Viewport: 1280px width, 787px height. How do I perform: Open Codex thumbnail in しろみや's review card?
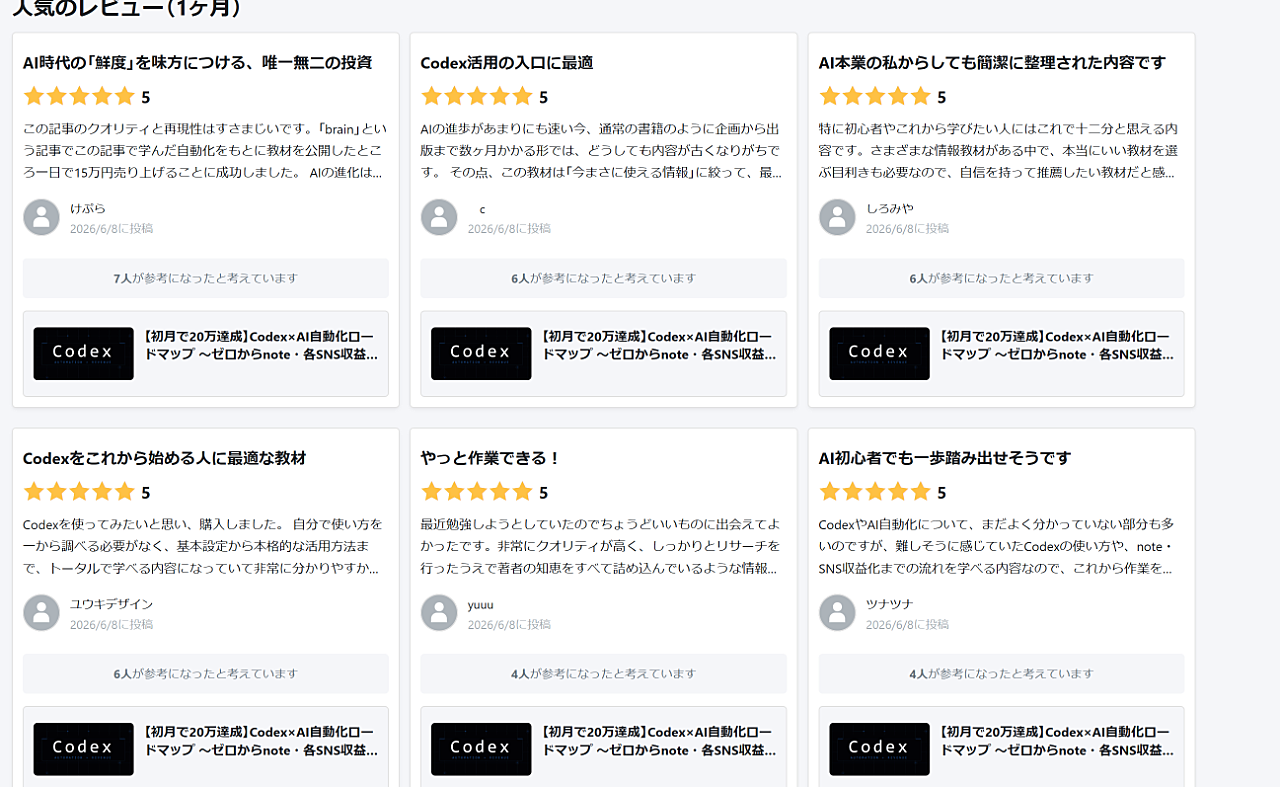coord(879,353)
